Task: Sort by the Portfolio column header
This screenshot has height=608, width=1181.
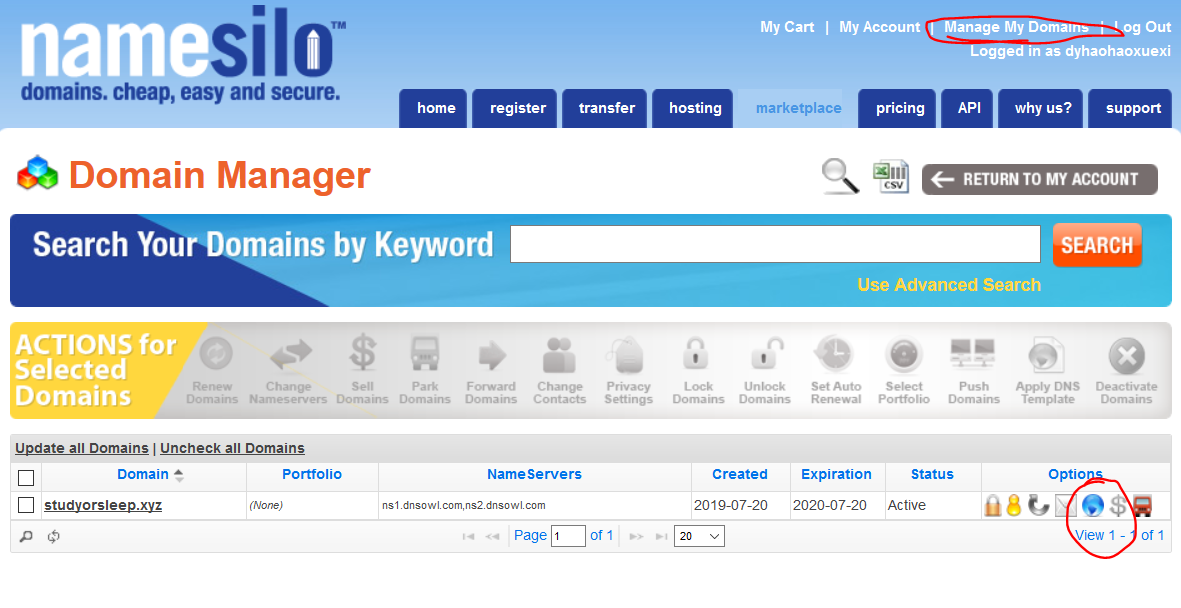Action: [312, 474]
